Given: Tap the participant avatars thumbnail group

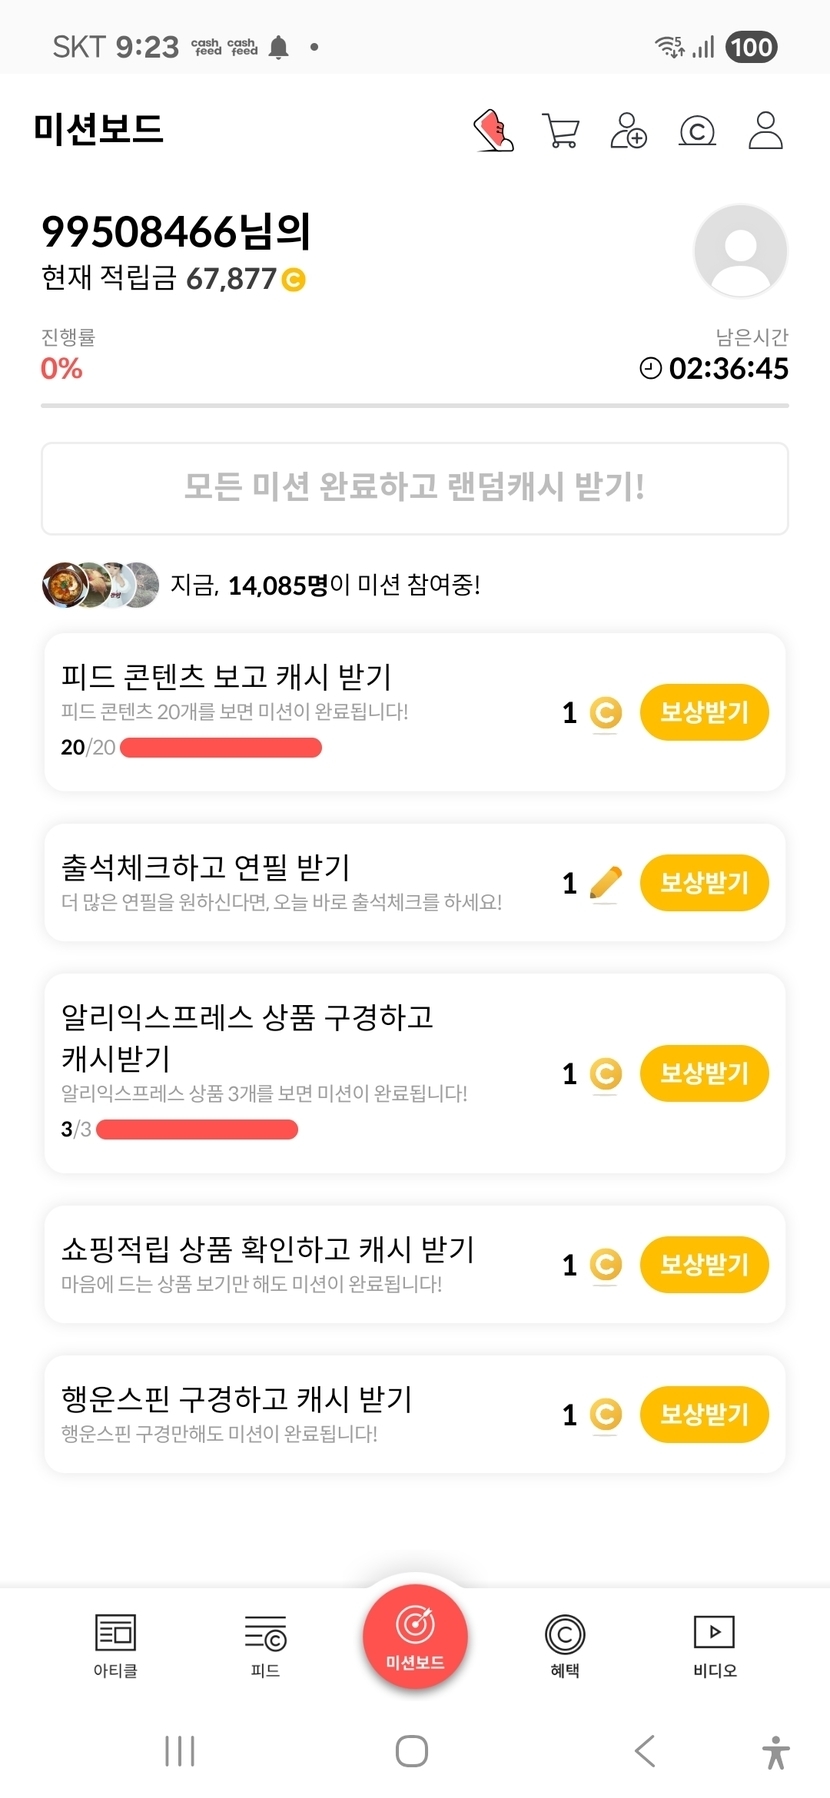Looking at the screenshot, I should [100, 585].
